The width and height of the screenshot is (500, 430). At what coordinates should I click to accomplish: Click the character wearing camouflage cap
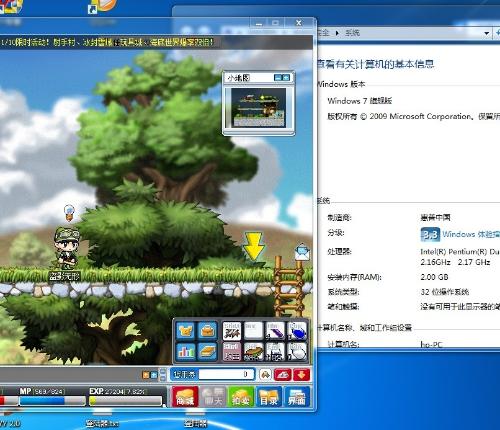[67, 248]
